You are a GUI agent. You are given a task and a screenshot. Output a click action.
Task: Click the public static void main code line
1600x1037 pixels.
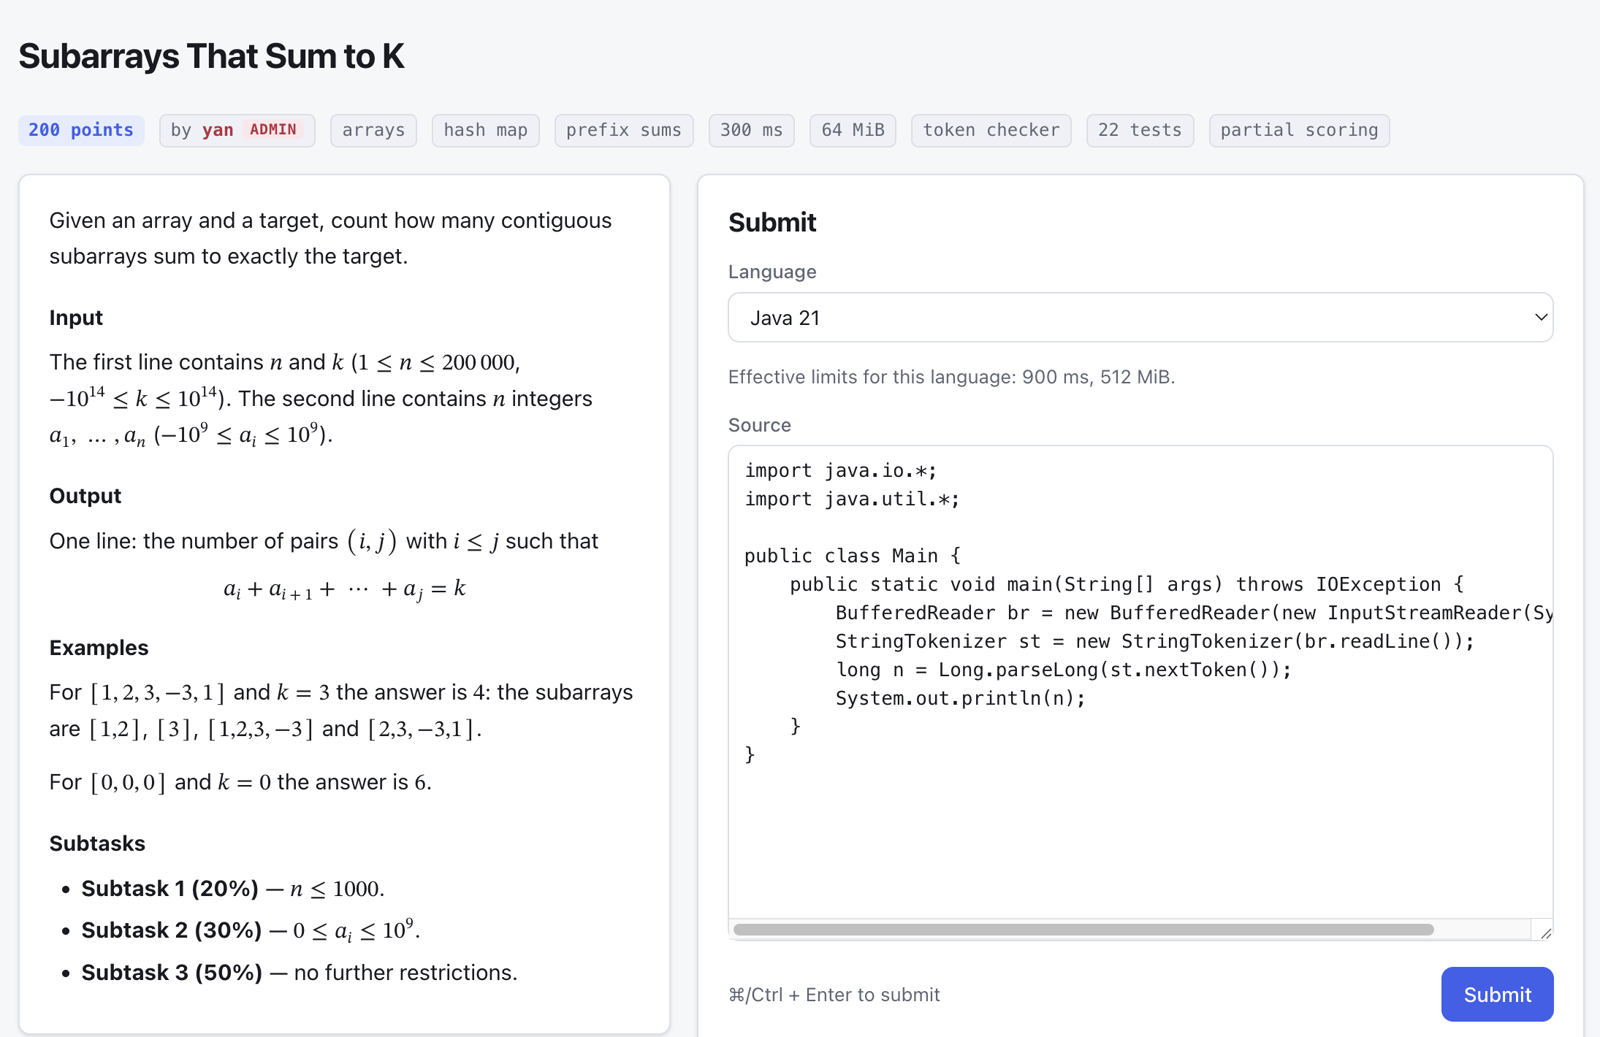pos(1127,584)
